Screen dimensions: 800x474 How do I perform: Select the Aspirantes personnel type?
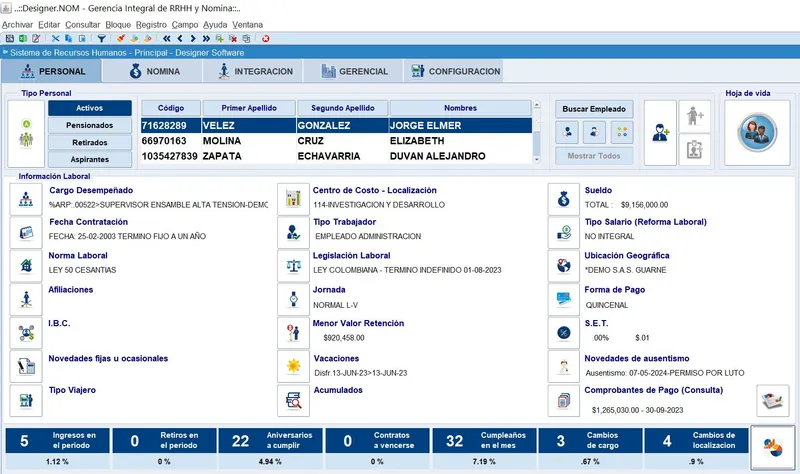[x=90, y=159]
